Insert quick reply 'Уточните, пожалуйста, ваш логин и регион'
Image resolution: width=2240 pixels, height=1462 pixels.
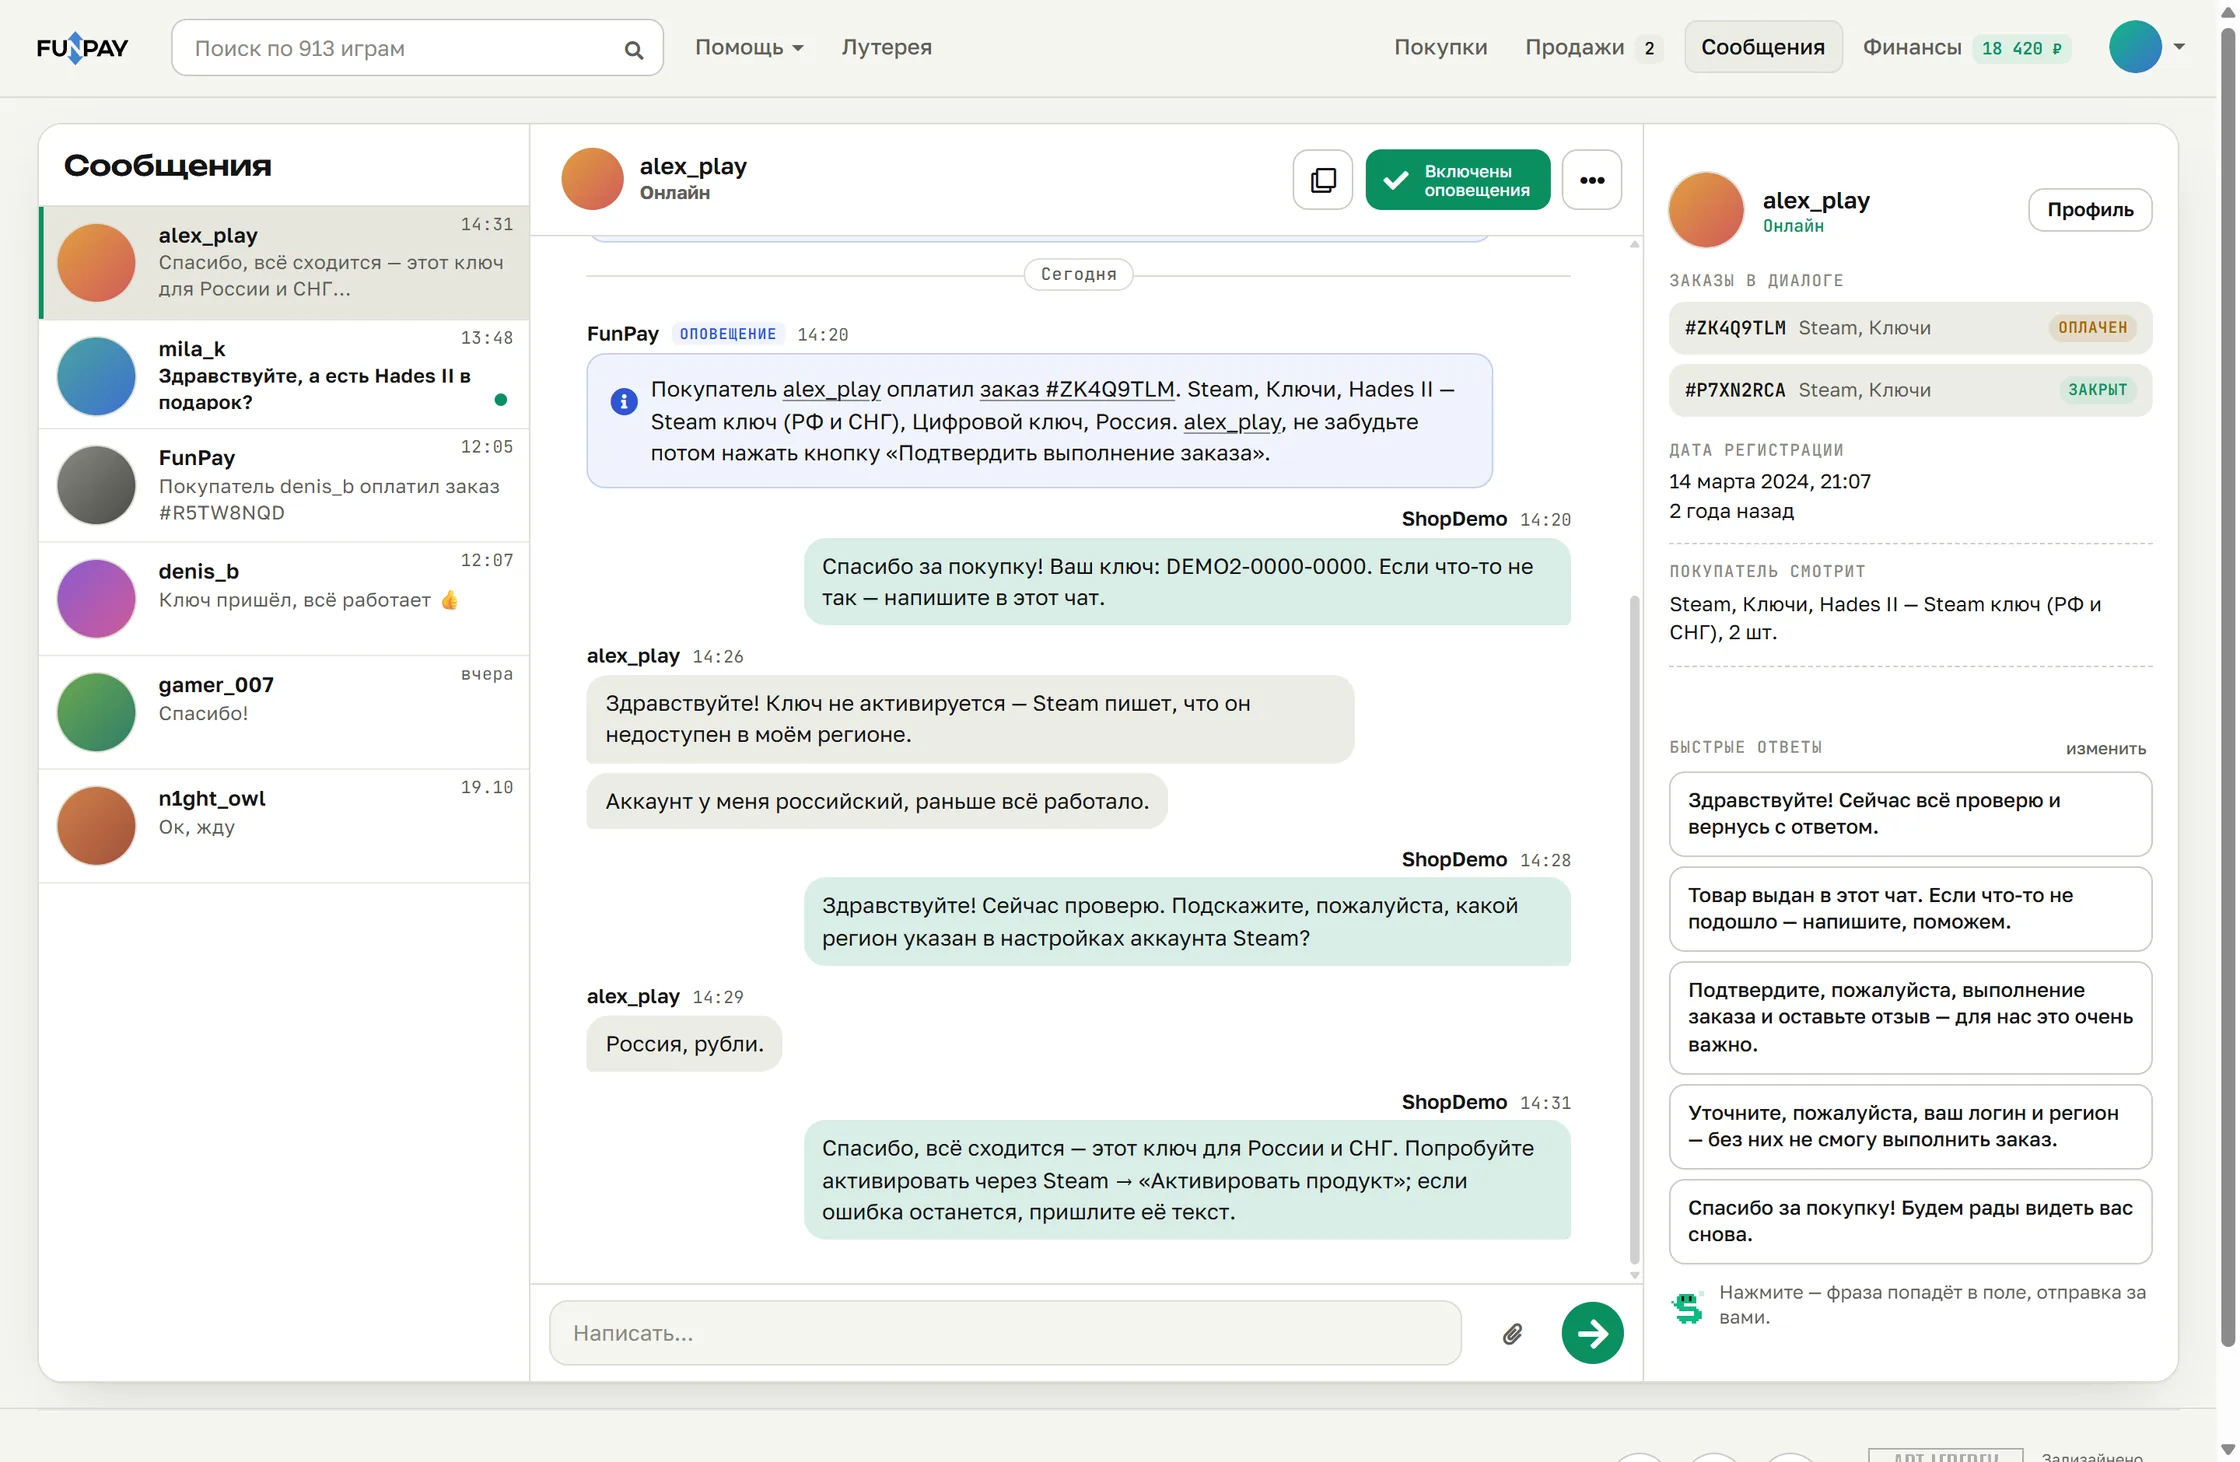tap(1909, 1127)
